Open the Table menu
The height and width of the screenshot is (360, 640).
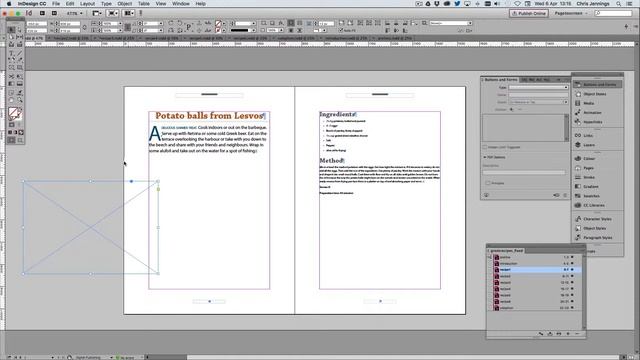(x=144, y=4)
